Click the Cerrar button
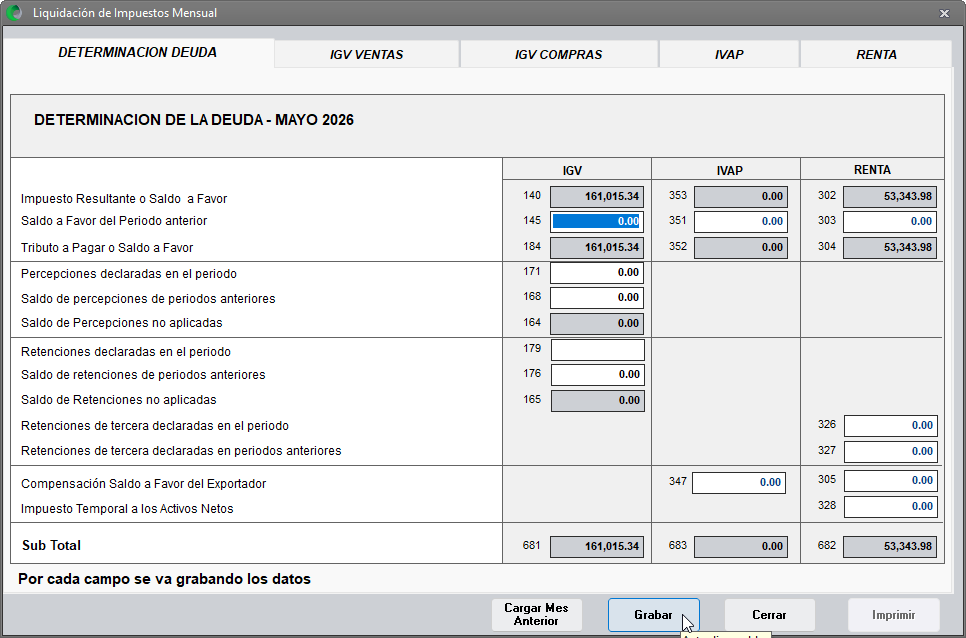The height and width of the screenshot is (638, 966). 769,615
